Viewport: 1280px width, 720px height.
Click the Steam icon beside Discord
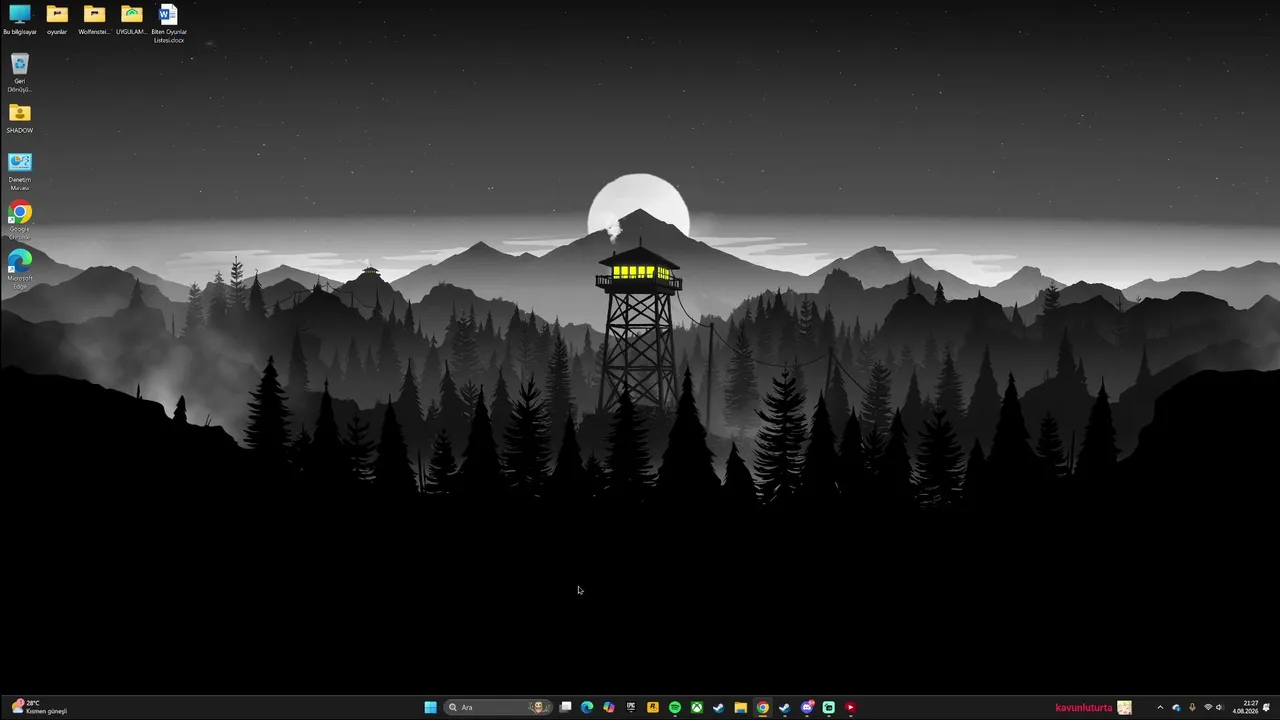[784, 708]
